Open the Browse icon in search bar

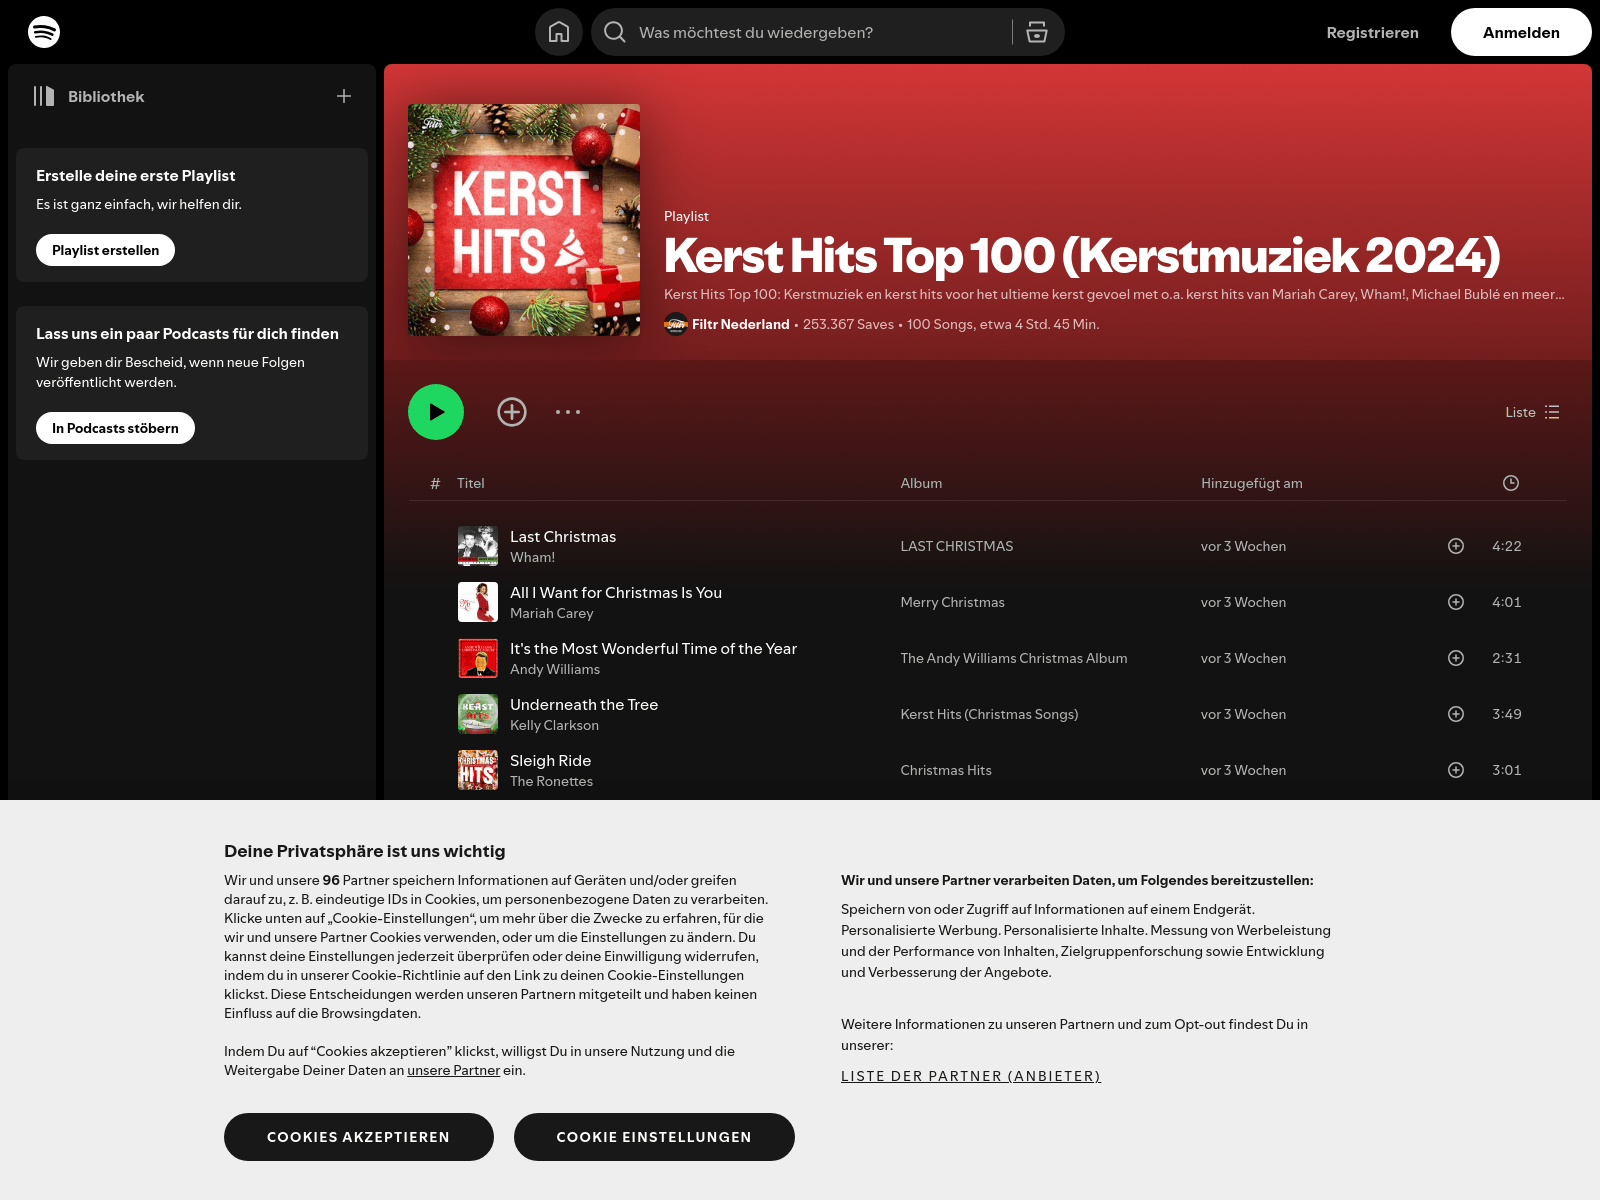tap(1037, 32)
